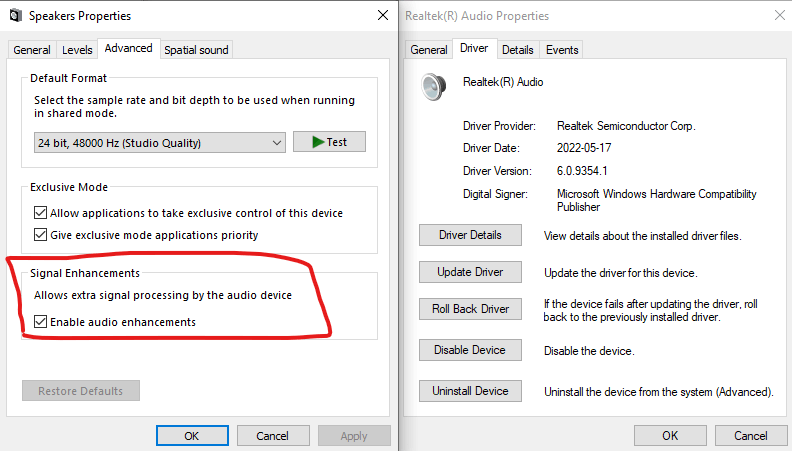792x451 pixels.
Task: Click the Speakers Properties title bar speaker icon
Action: [x=16, y=15]
